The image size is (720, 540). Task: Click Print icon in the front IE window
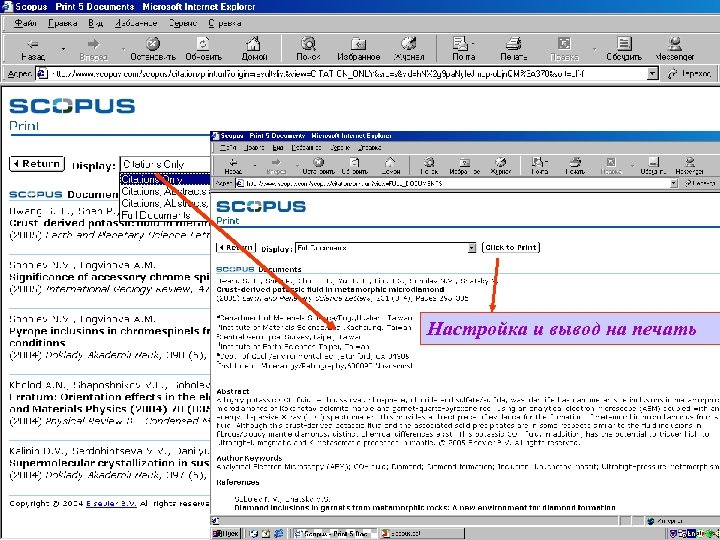coord(575,166)
